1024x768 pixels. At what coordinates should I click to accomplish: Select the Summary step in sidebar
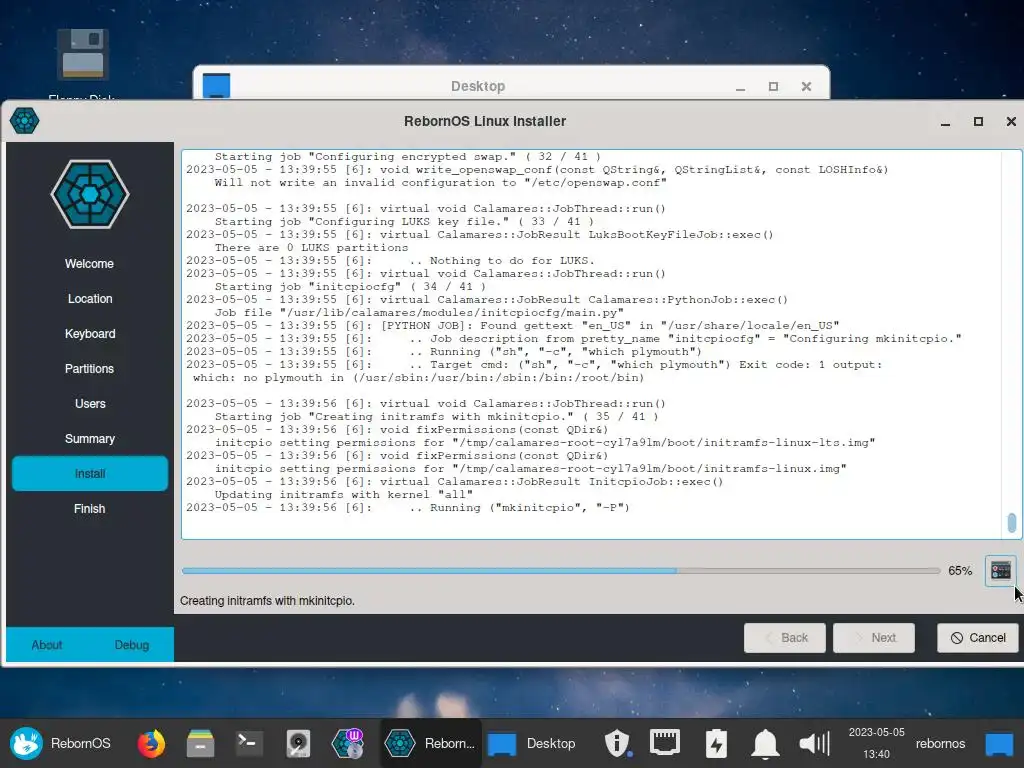pyautogui.click(x=89, y=439)
